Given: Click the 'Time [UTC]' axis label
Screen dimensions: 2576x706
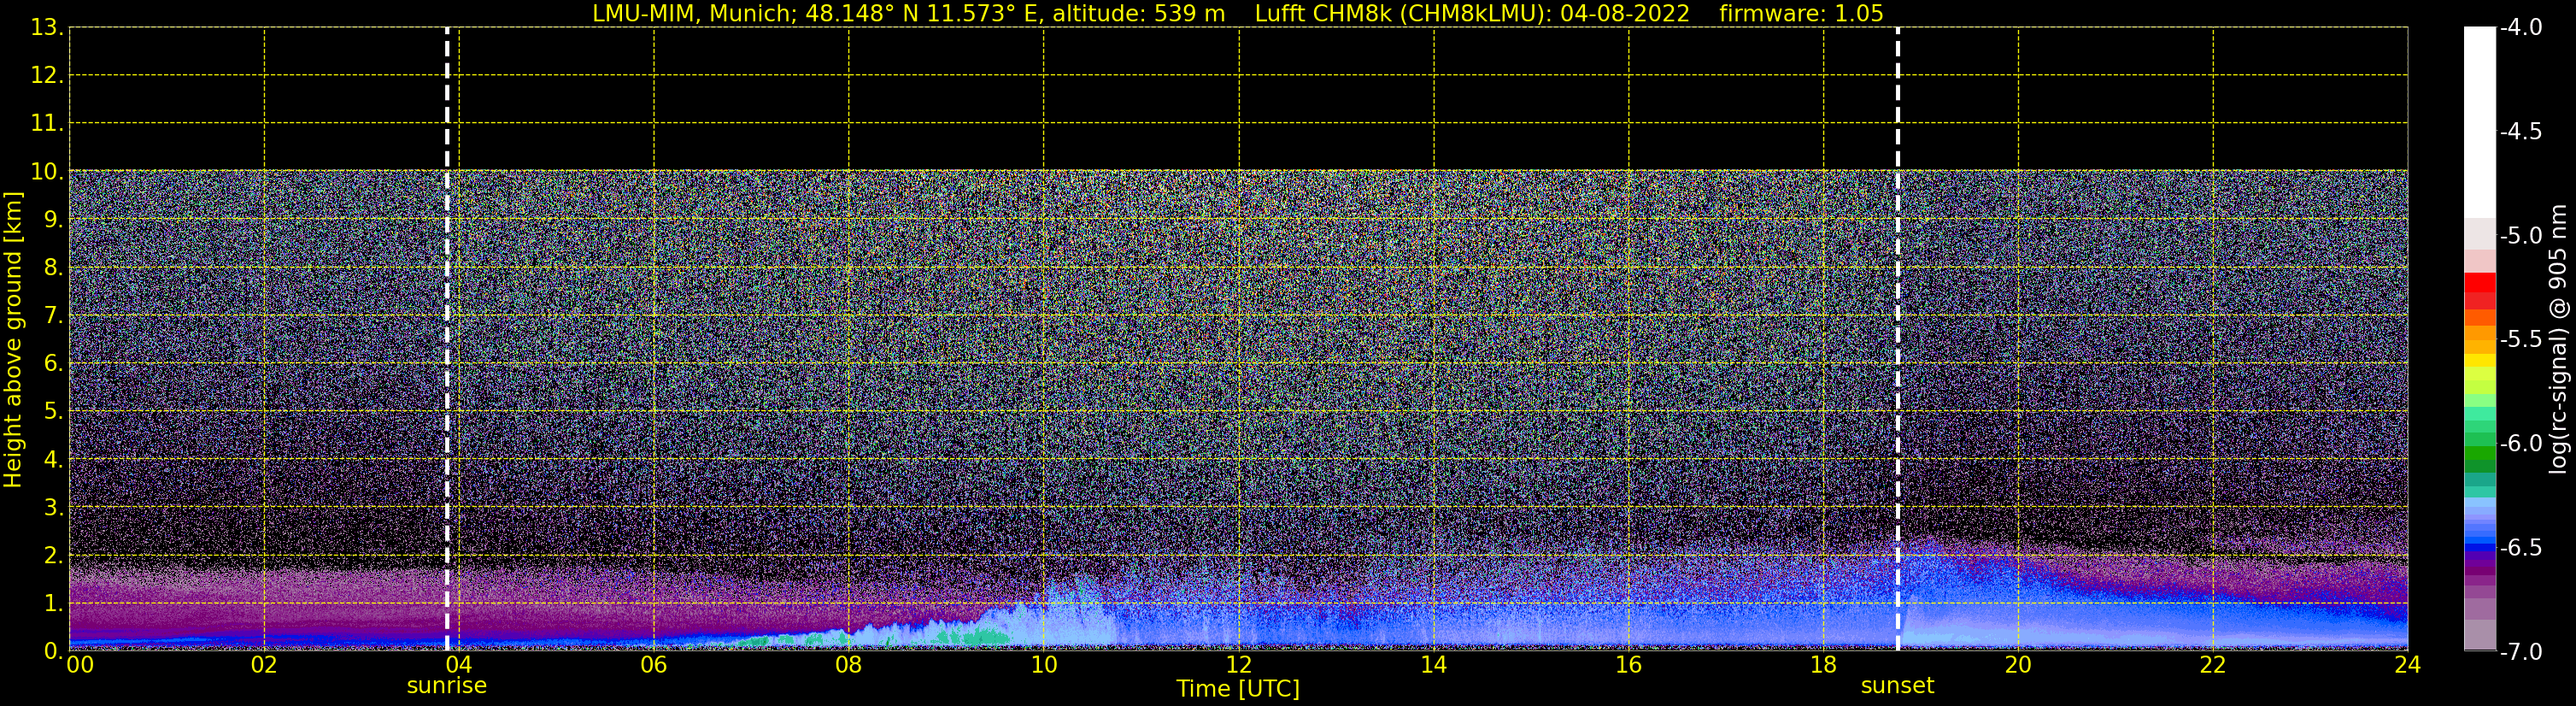Looking at the screenshot, I should coord(1238,688).
